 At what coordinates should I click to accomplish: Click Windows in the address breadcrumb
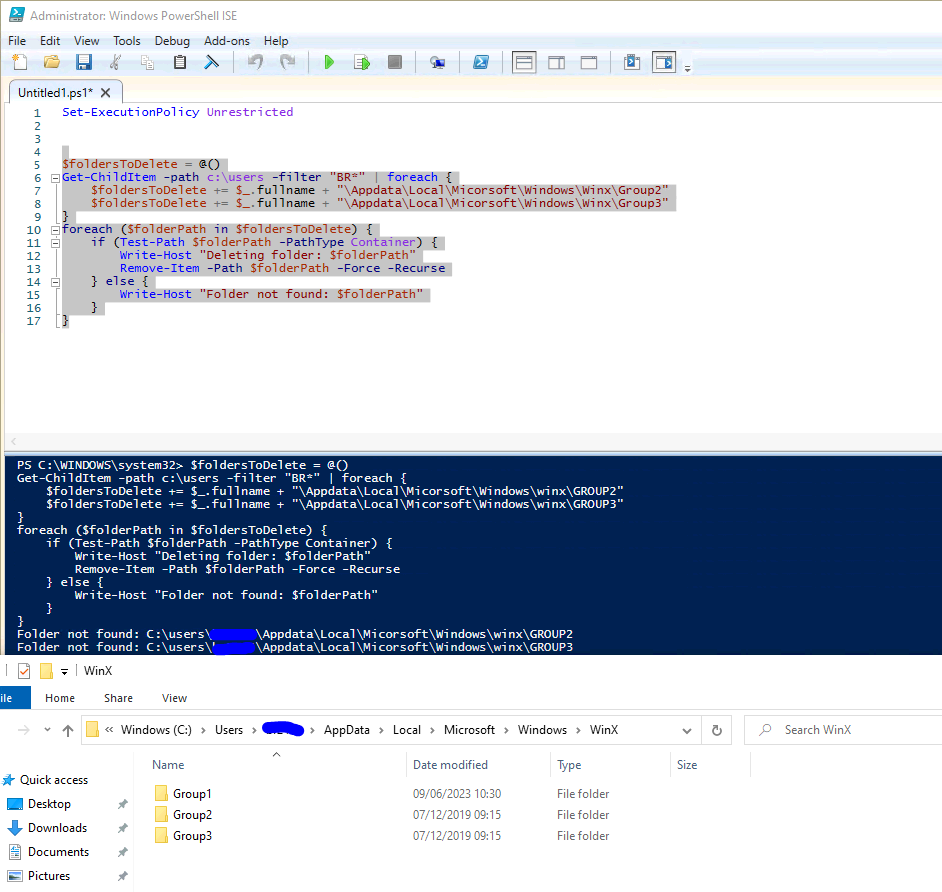(x=542, y=730)
